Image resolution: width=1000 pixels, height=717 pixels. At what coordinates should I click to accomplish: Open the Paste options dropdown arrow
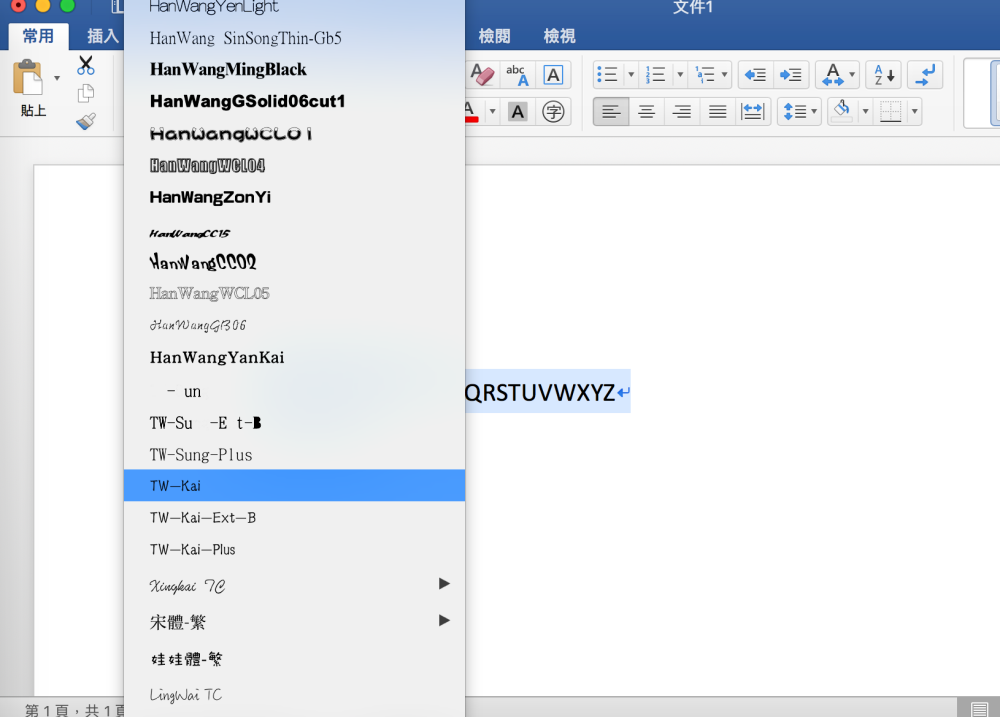coord(57,78)
